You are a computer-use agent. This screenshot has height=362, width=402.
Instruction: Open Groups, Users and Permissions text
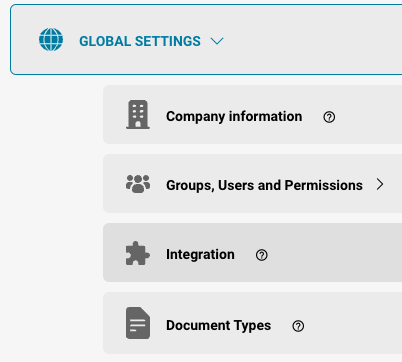tap(264, 185)
